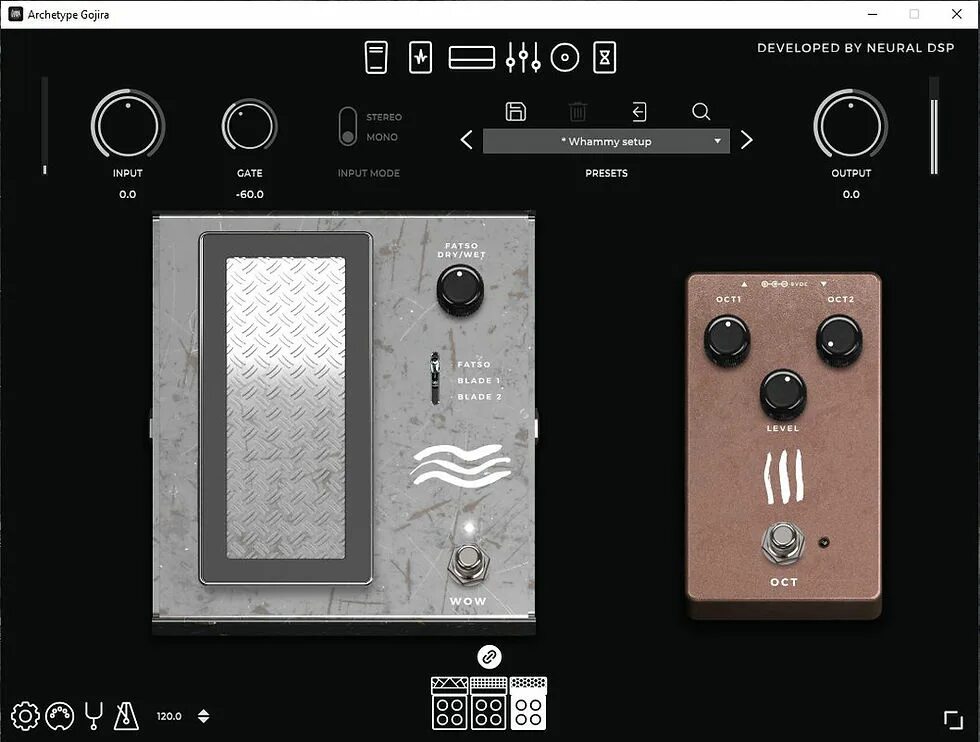Viewport: 980px width, 742px height.
Task: Click the OCT1 knob
Action: tap(727, 340)
